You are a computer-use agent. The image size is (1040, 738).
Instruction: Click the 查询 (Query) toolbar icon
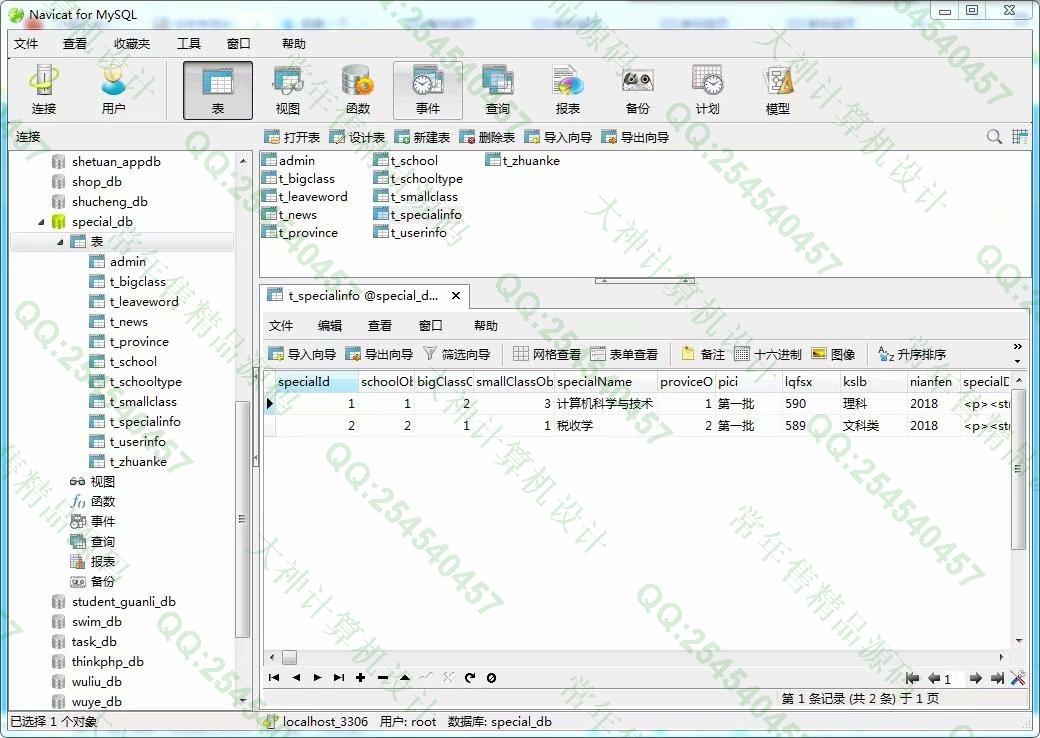click(498, 90)
